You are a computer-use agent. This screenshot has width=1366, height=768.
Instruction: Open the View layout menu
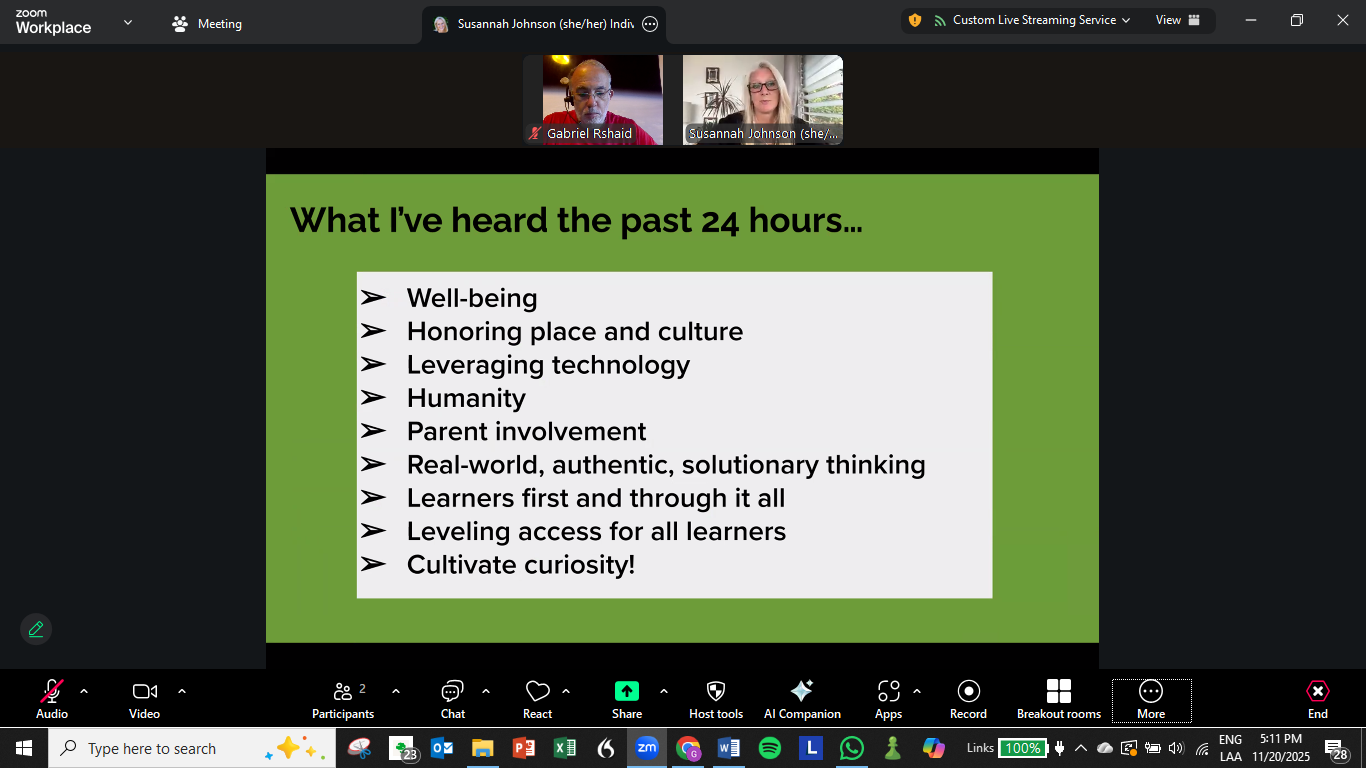(1178, 20)
